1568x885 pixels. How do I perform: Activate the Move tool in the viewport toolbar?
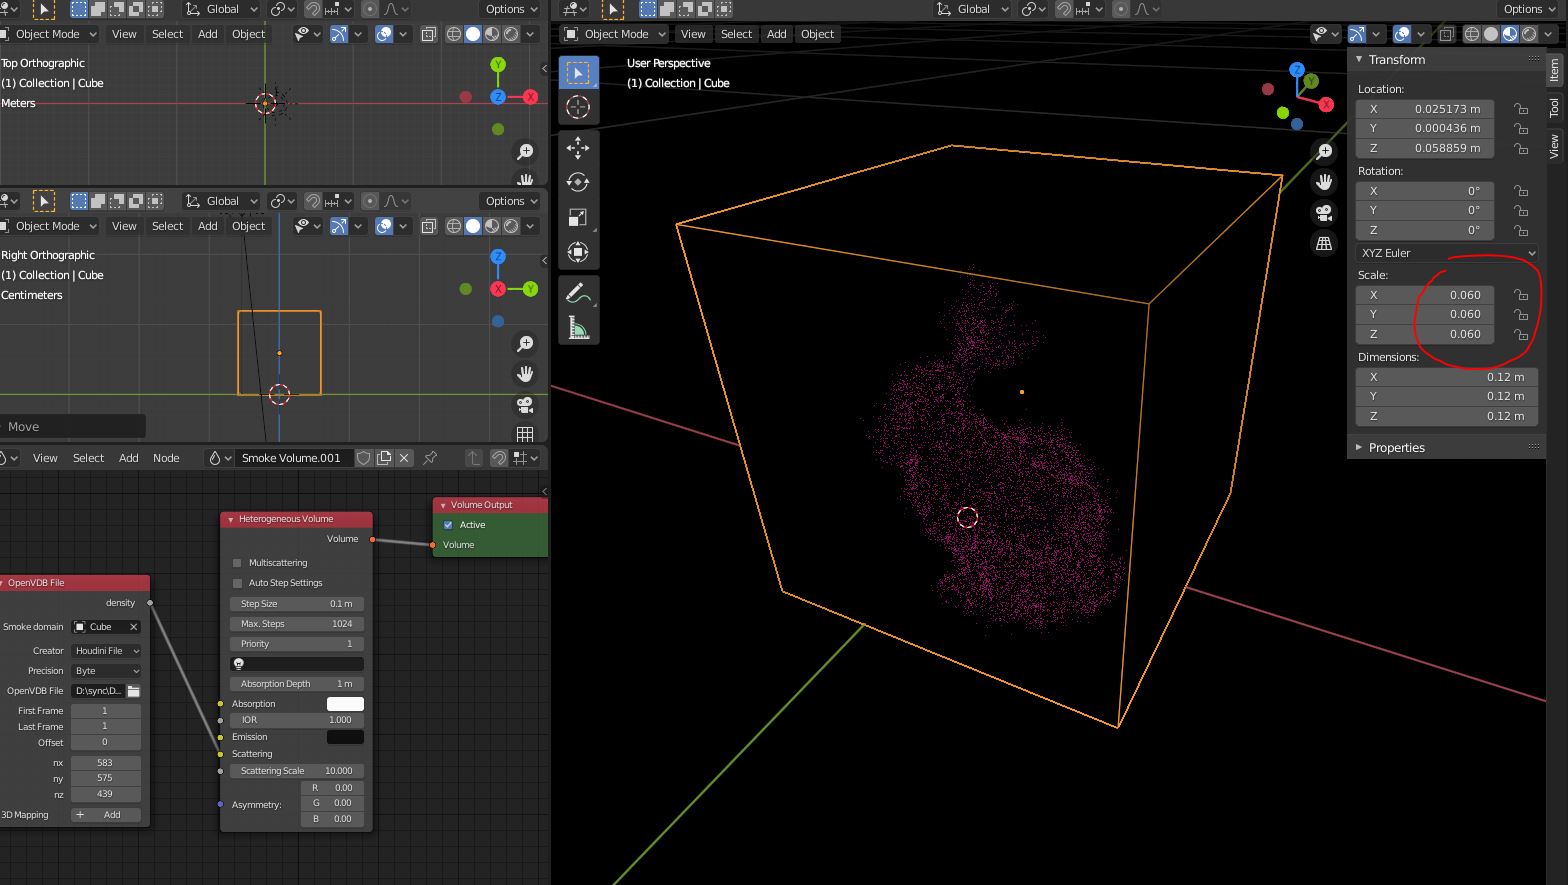pos(578,148)
